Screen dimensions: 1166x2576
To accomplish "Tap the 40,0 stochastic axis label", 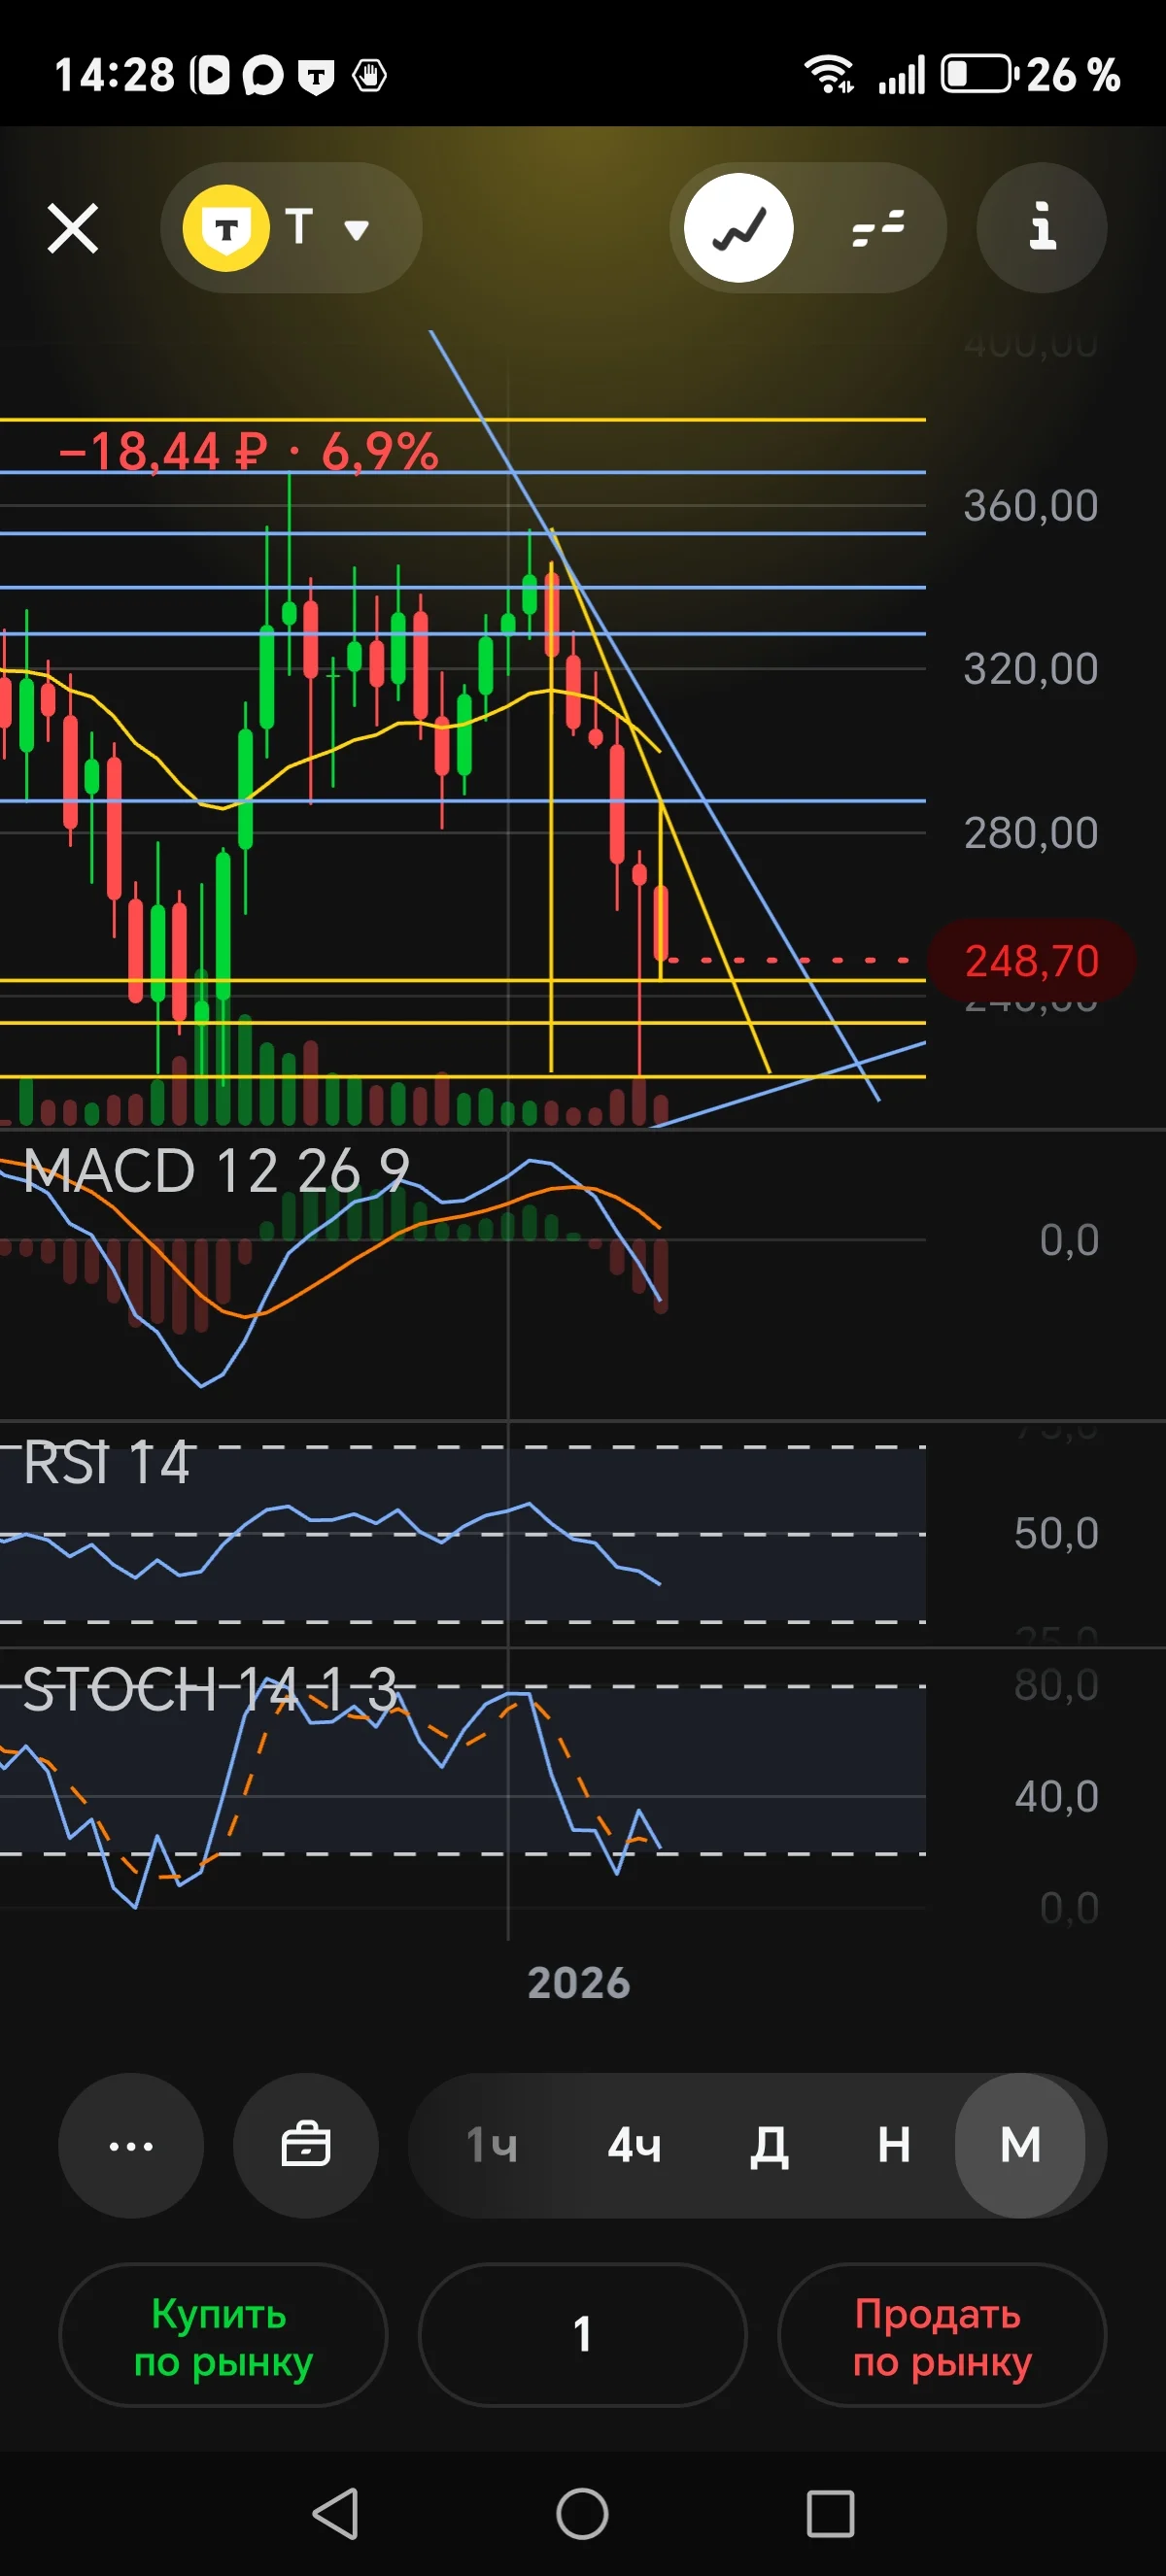I will pos(1056,1797).
